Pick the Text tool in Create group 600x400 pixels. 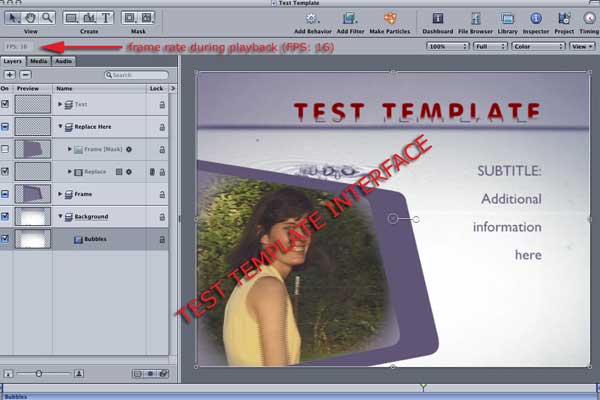107,17
